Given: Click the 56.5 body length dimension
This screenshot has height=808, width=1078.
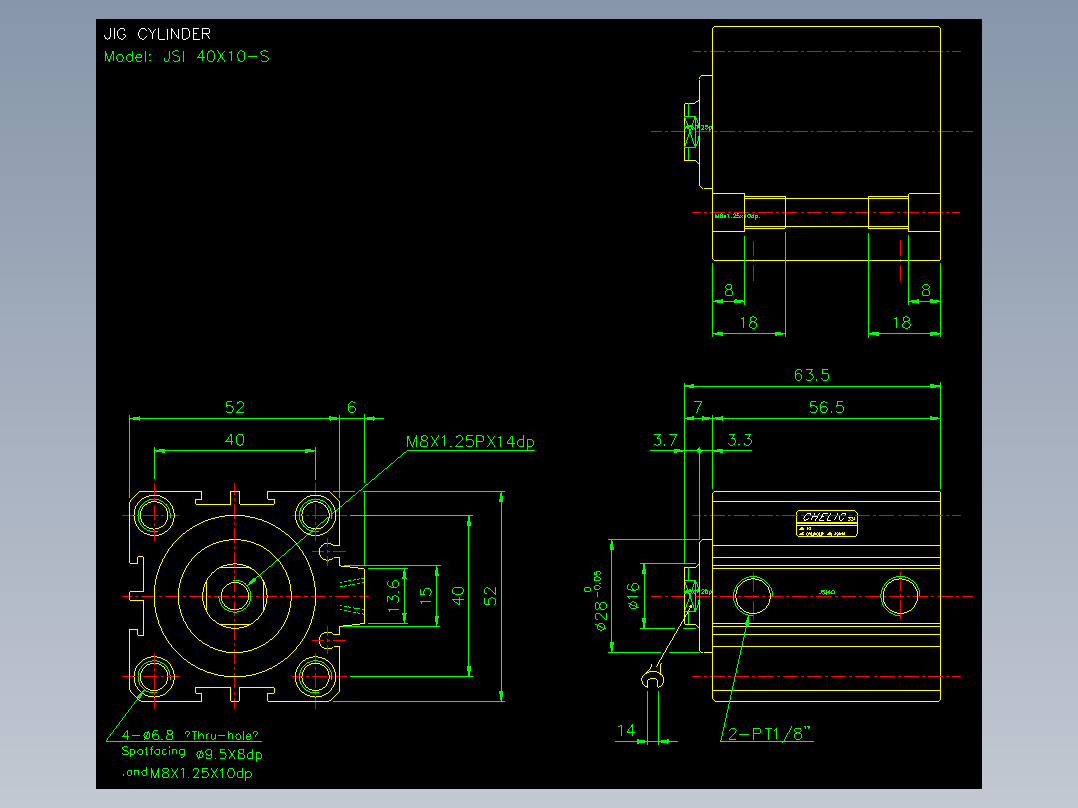Looking at the screenshot, I should click(826, 407).
